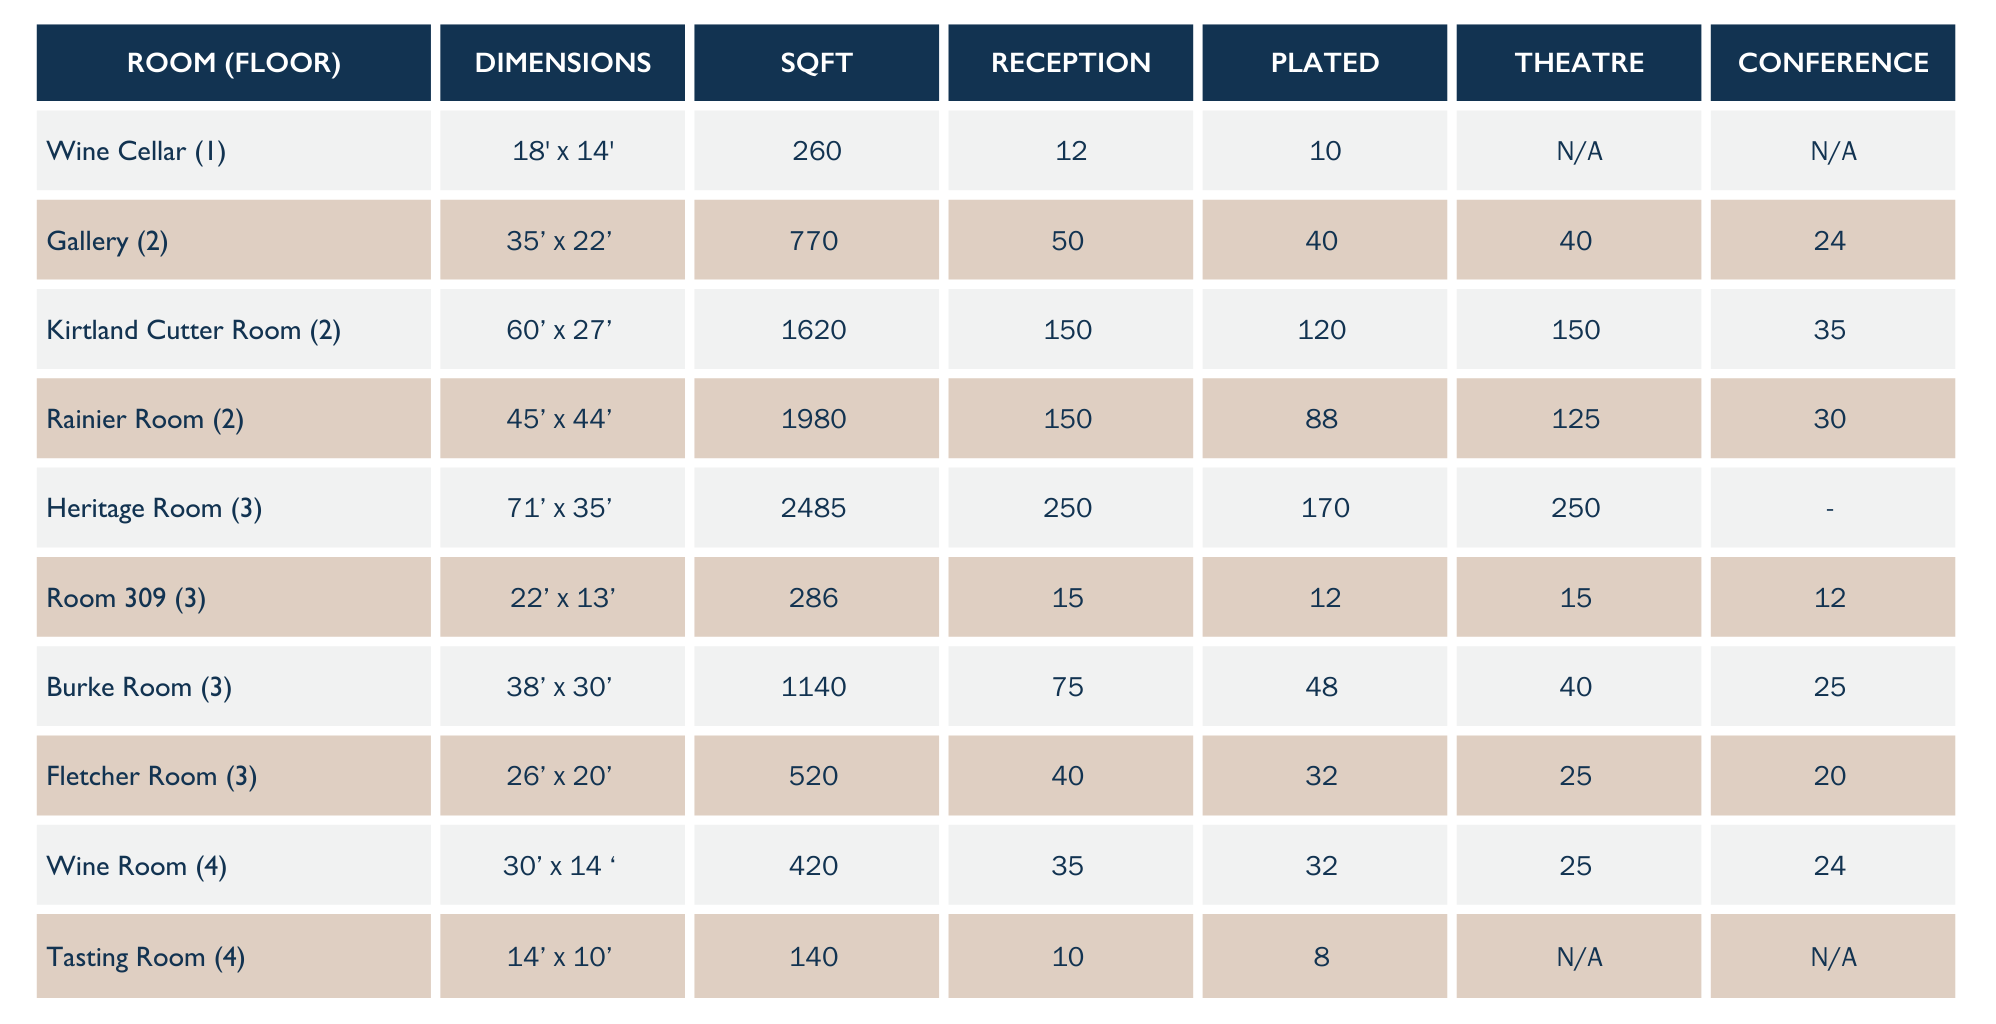Select the Heritage Room (3) cell

click(154, 508)
